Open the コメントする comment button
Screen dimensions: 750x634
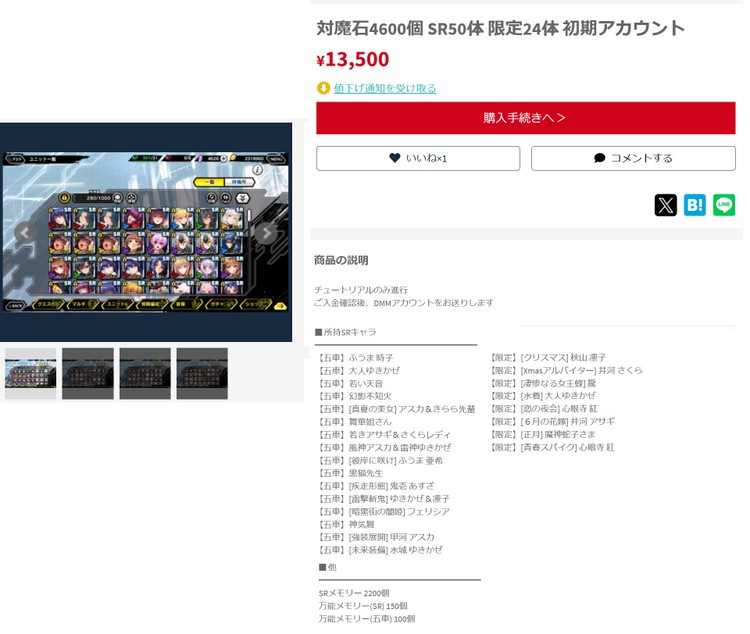pyautogui.click(x=633, y=158)
